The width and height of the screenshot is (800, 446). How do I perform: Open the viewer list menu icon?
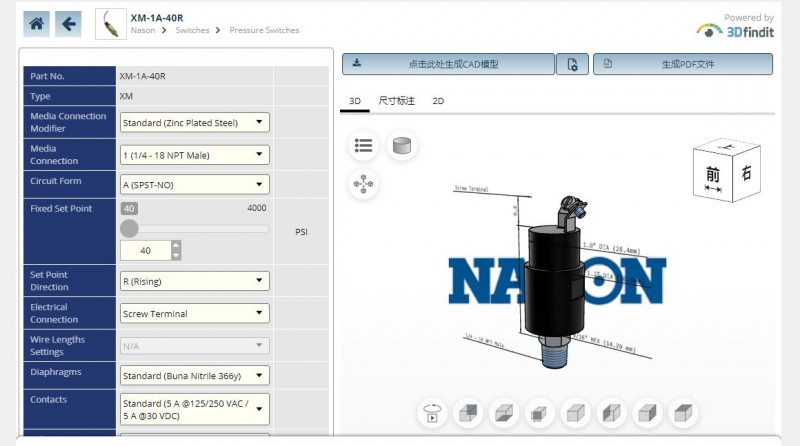[363, 146]
